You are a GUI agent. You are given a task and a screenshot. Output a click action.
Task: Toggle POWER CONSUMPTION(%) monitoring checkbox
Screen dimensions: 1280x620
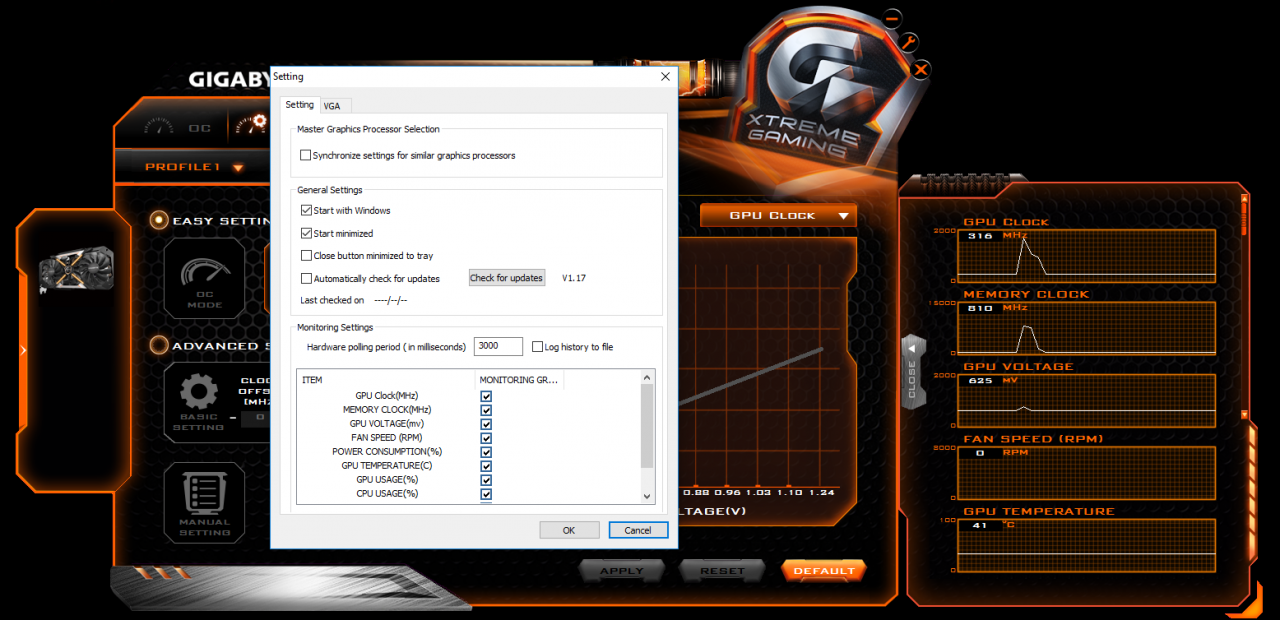click(486, 452)
